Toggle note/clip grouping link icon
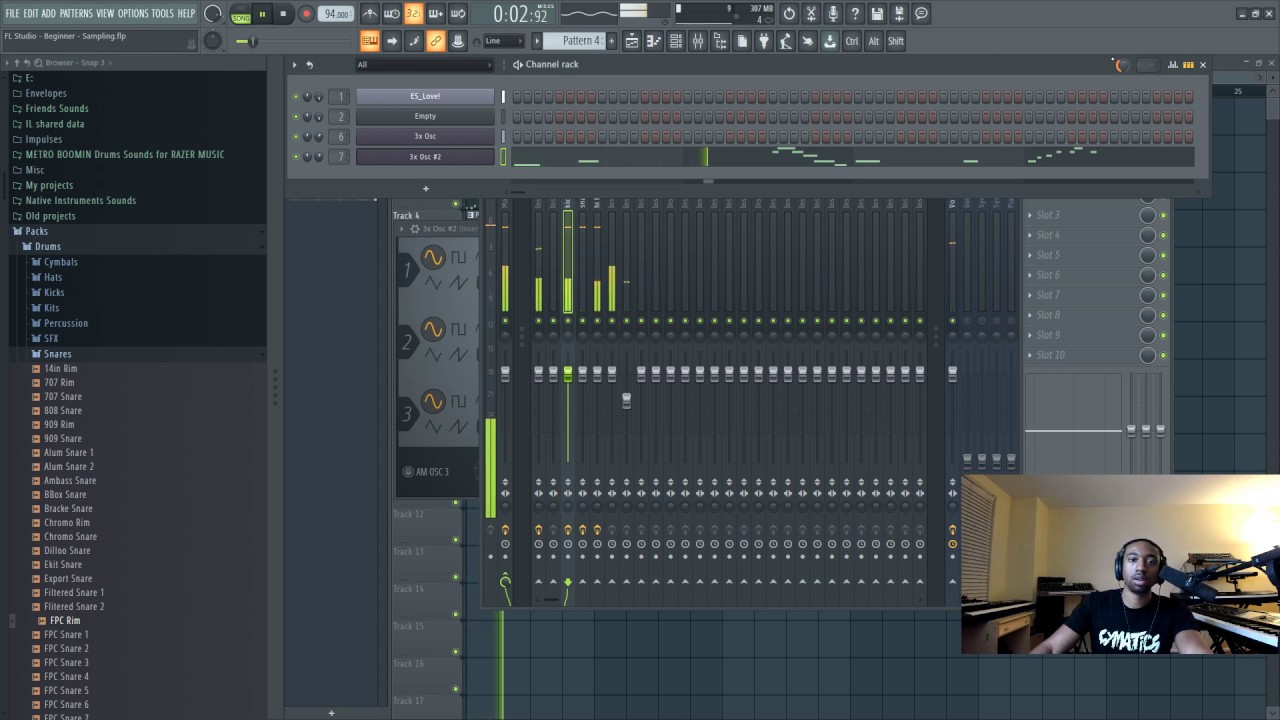Screen dimensions: 1280x720 (x=436, y=41)
